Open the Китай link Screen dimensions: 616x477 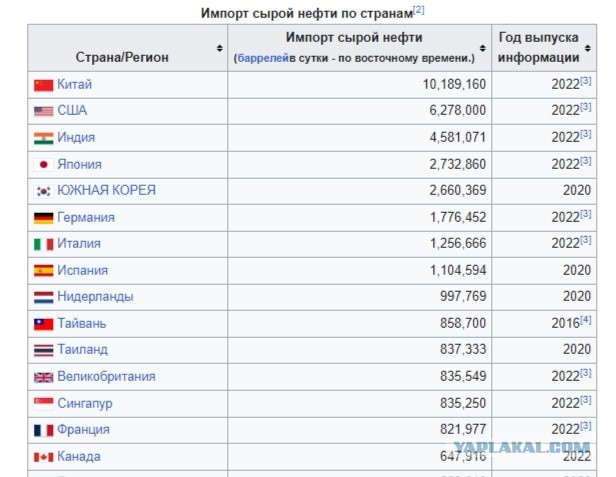(75, 85)
